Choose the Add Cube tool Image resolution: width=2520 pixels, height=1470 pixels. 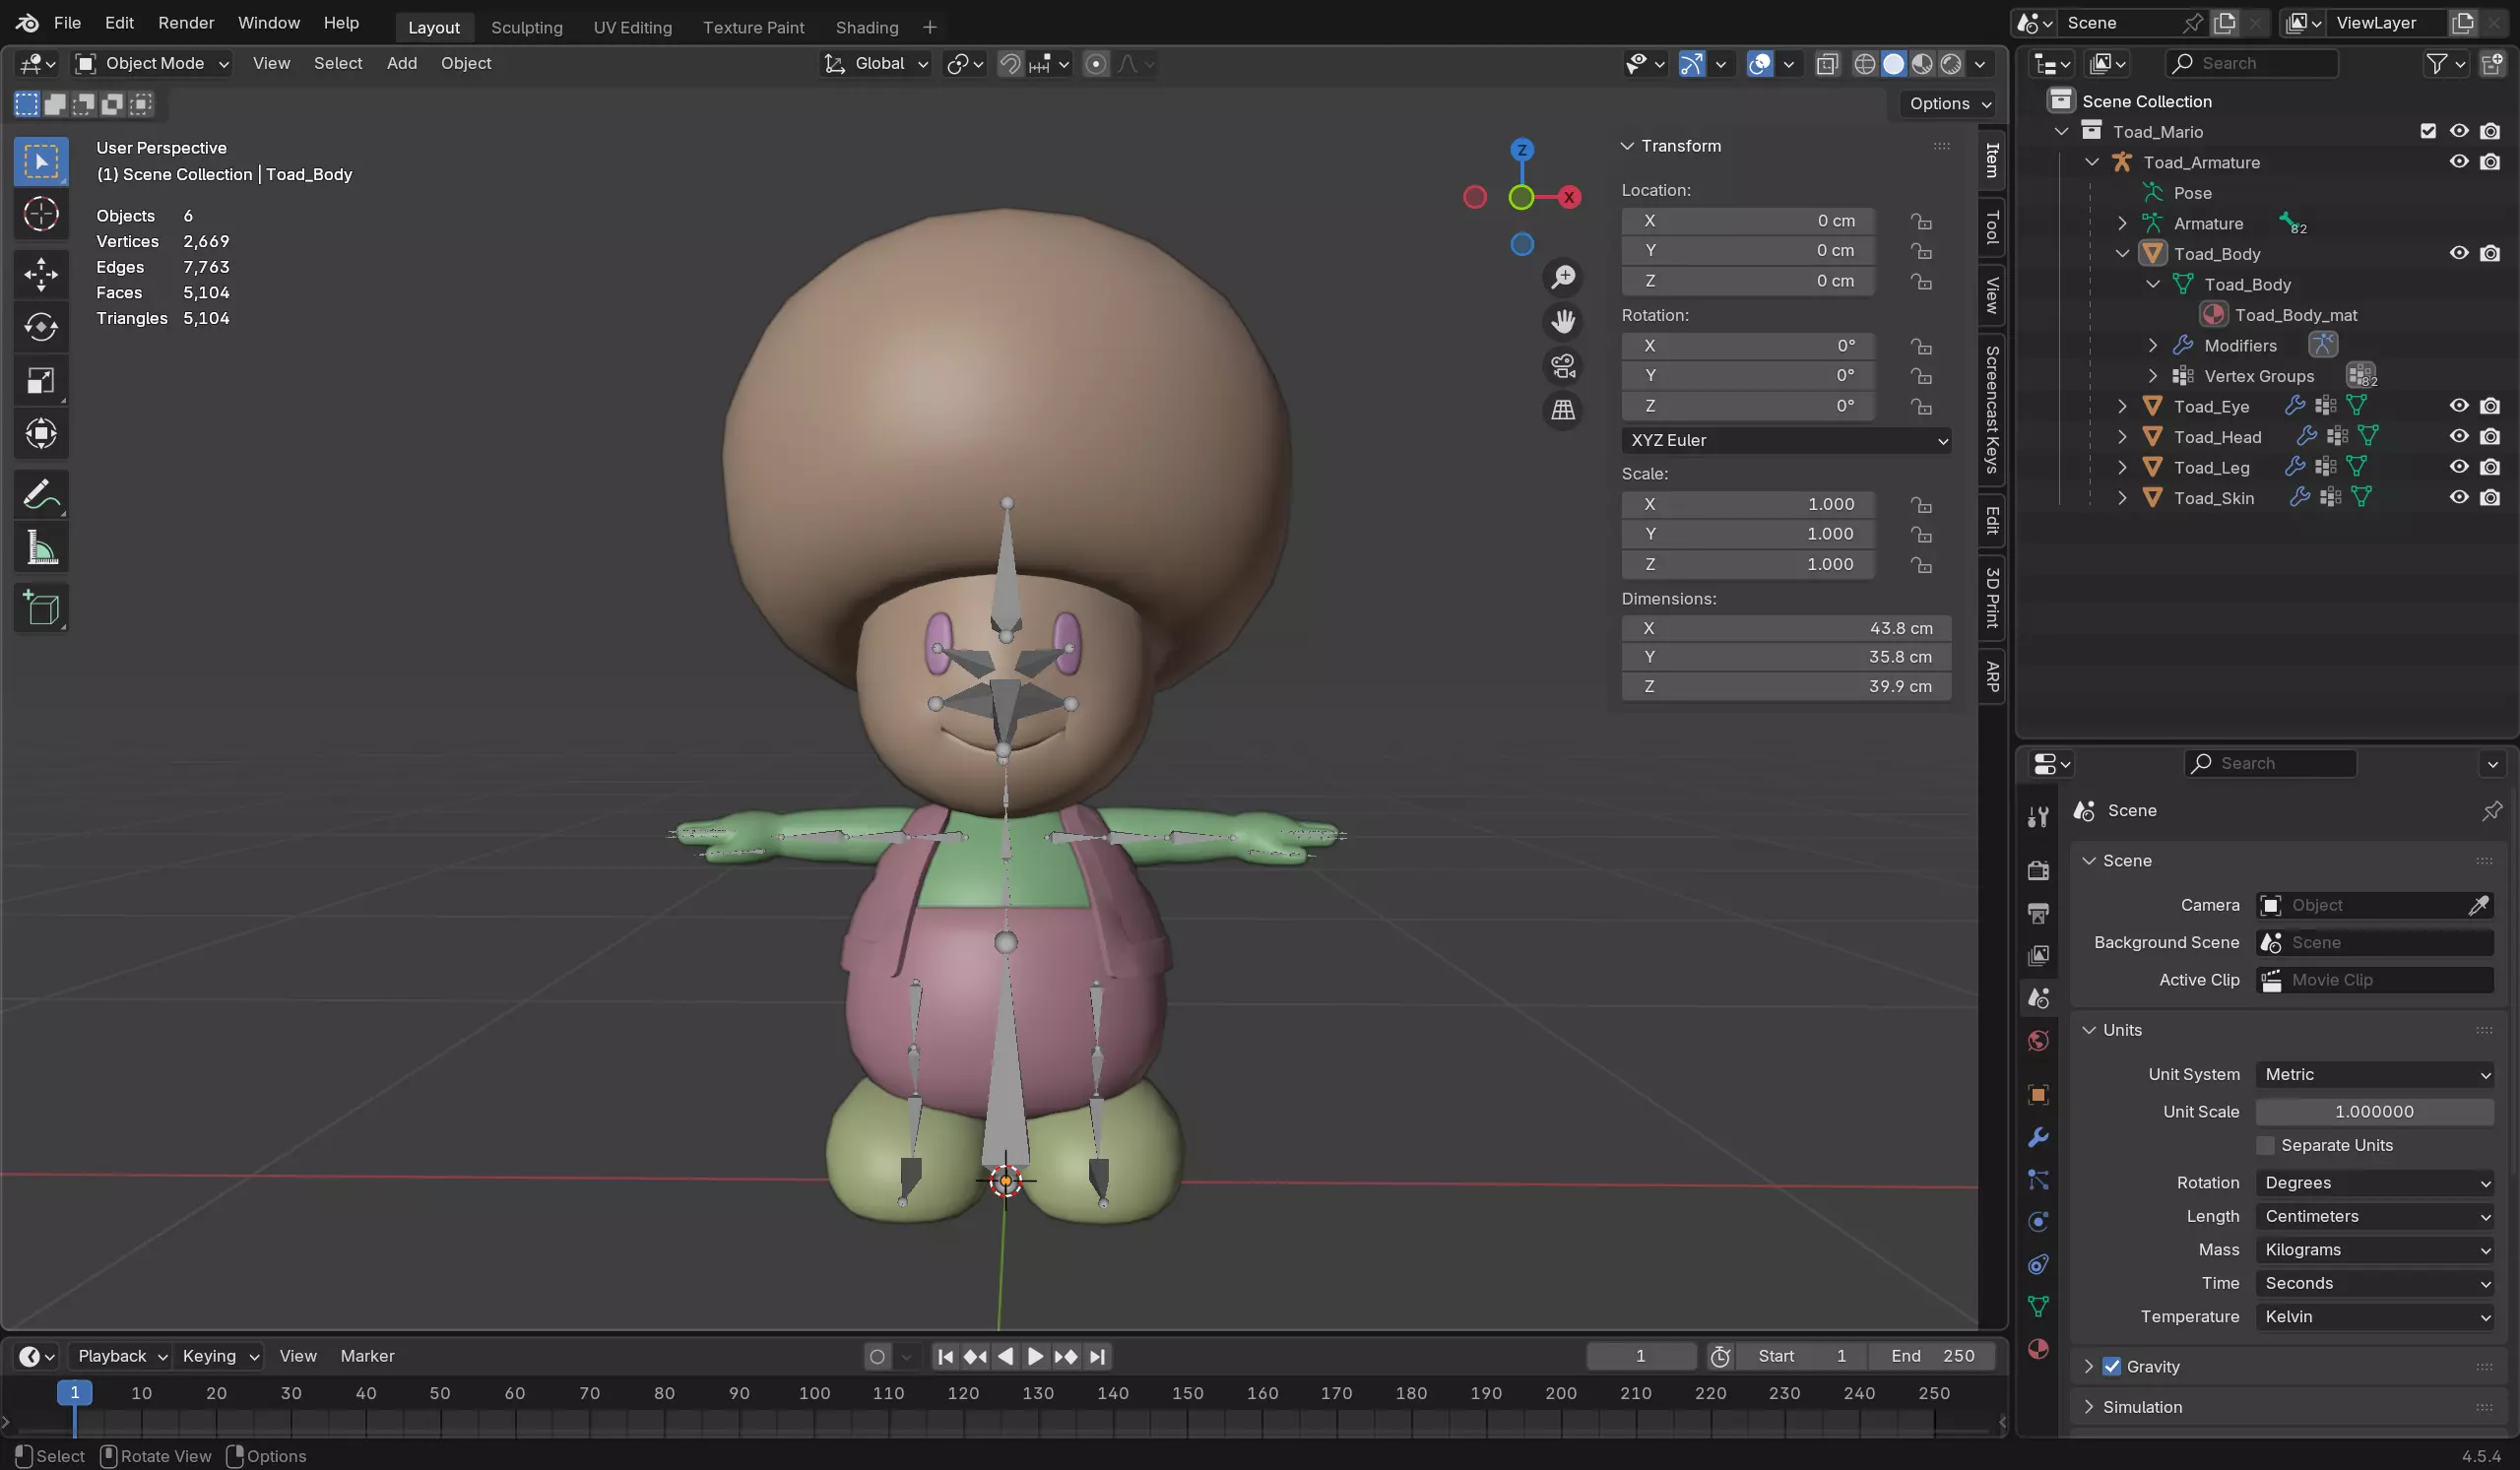[41, 608]
